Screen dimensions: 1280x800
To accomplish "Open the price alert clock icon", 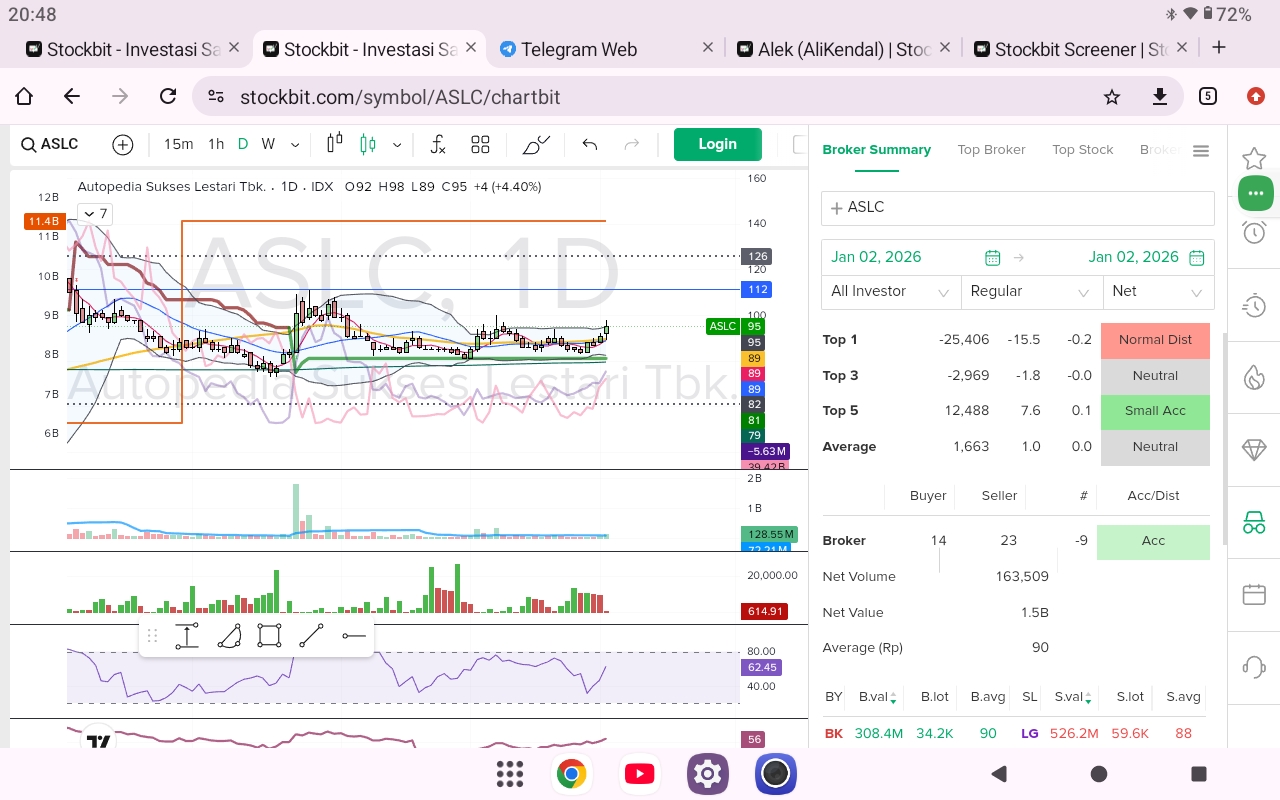I will click(1254, 233).
